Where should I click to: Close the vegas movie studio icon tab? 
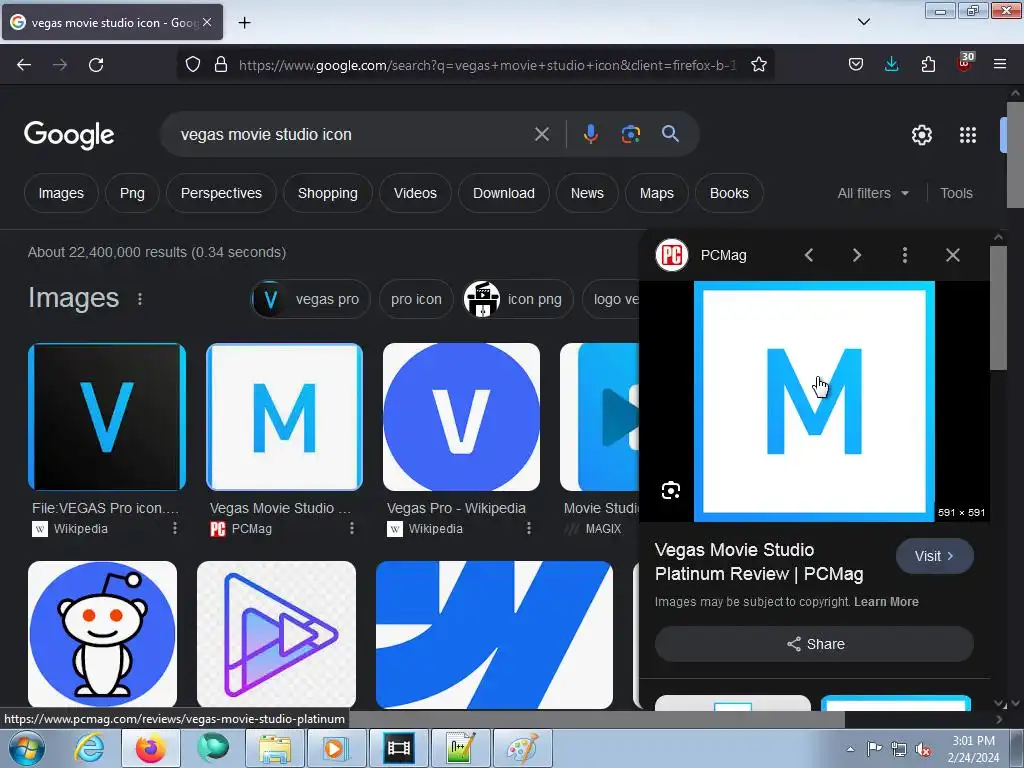pos(207,22)
